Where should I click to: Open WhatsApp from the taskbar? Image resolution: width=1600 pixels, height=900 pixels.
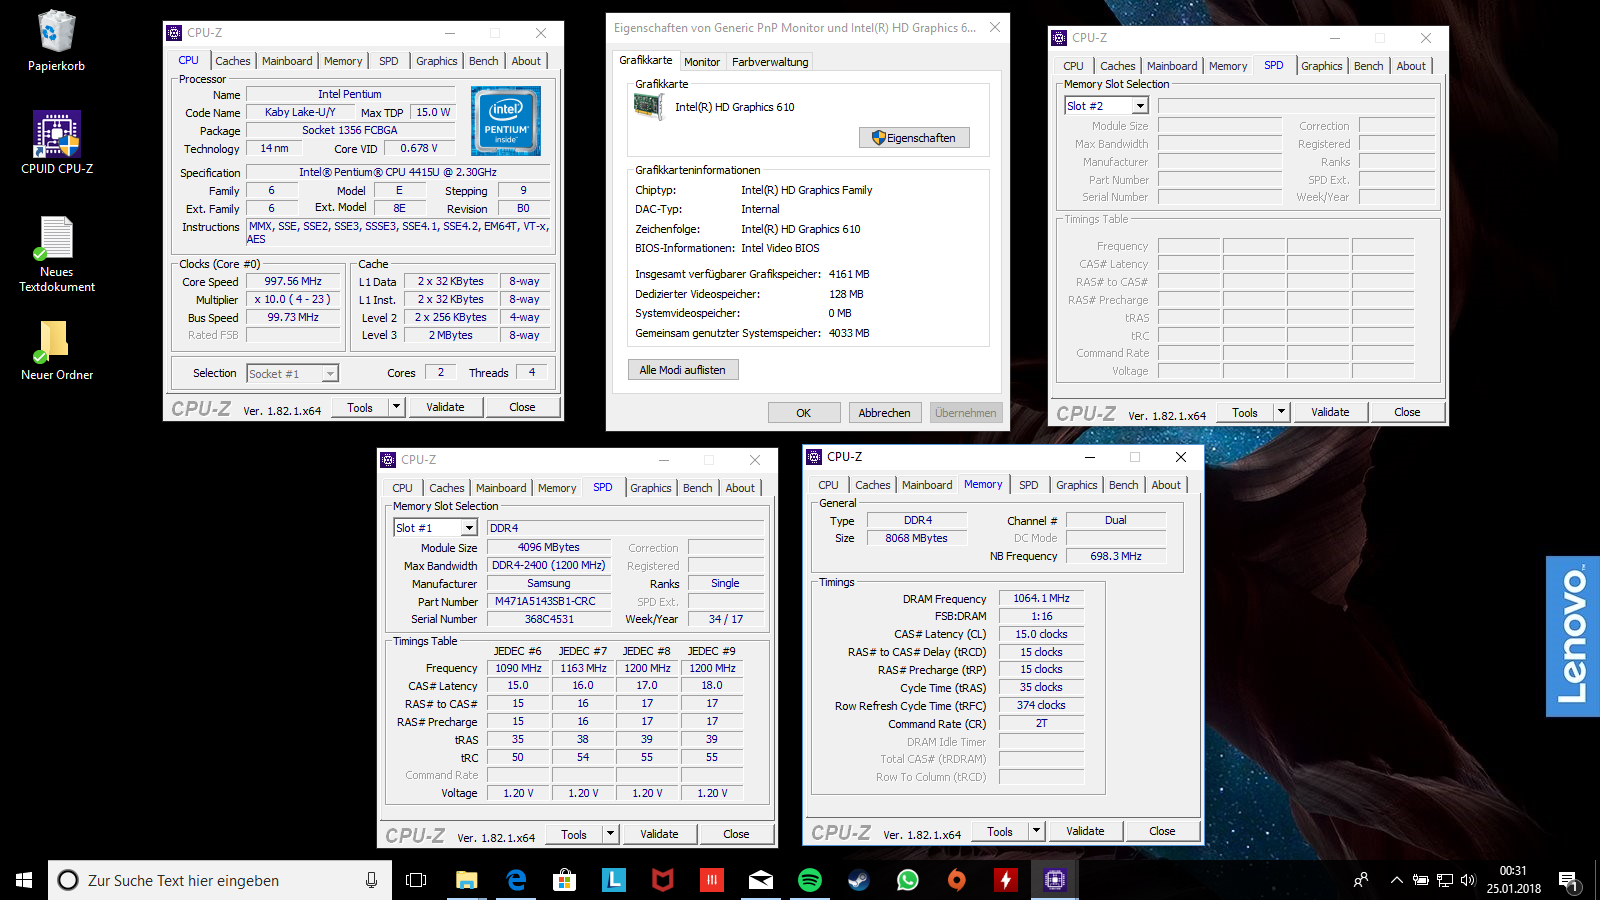tap(908, 880)
